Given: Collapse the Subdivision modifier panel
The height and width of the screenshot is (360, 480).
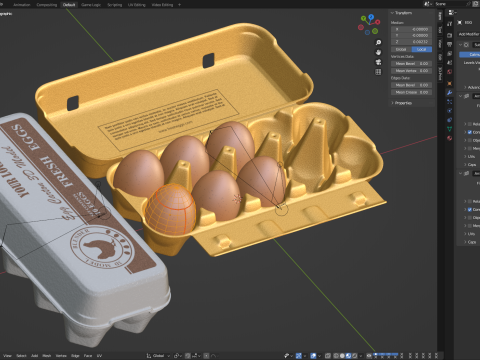Looking at the screenshot, I should click(x=460, y=45).
